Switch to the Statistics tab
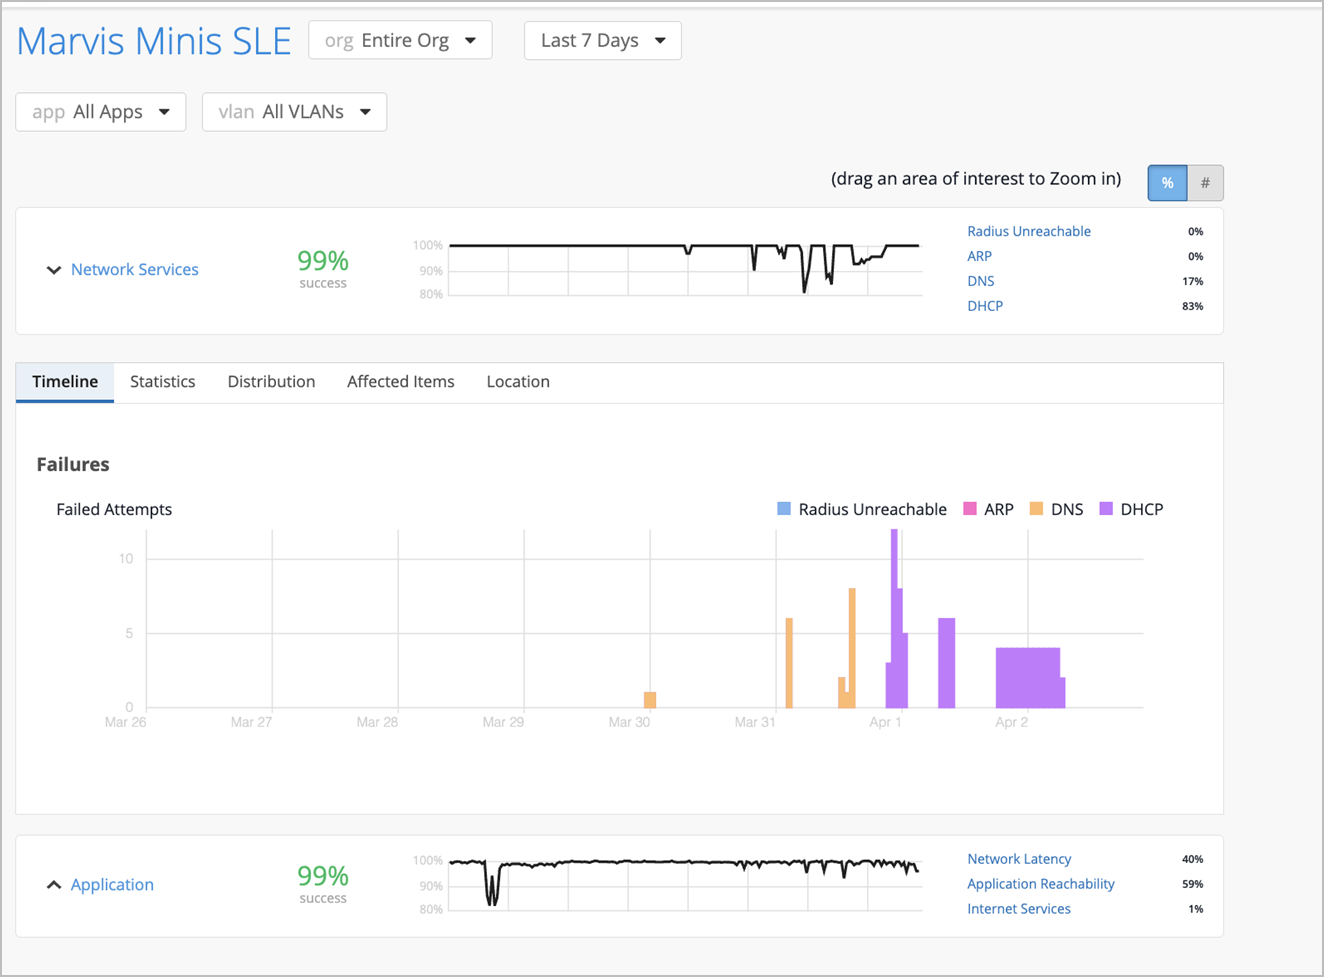 (163, 382)
